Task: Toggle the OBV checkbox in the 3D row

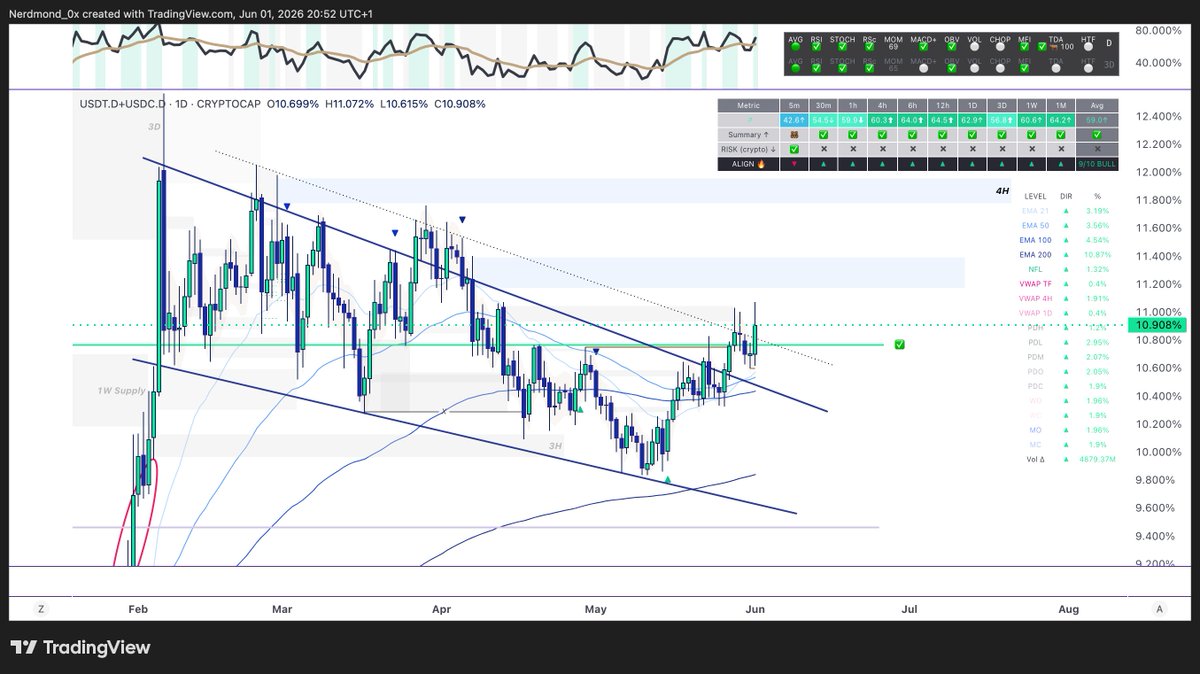Action: tap(951, 68)
